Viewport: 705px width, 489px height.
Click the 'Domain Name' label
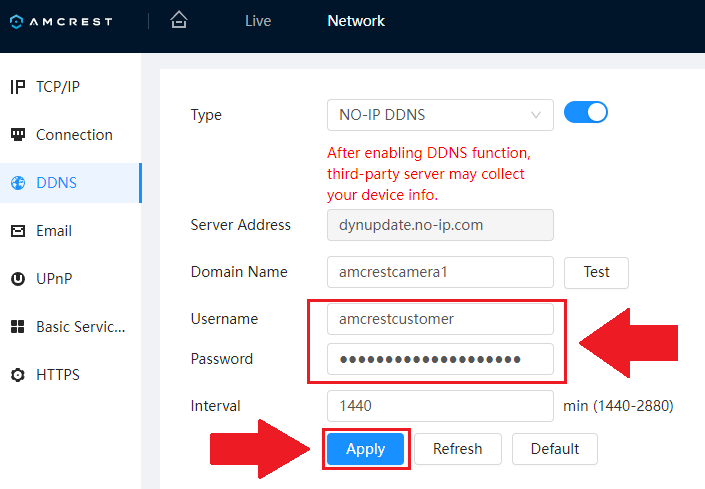click(x=239, y=272)
